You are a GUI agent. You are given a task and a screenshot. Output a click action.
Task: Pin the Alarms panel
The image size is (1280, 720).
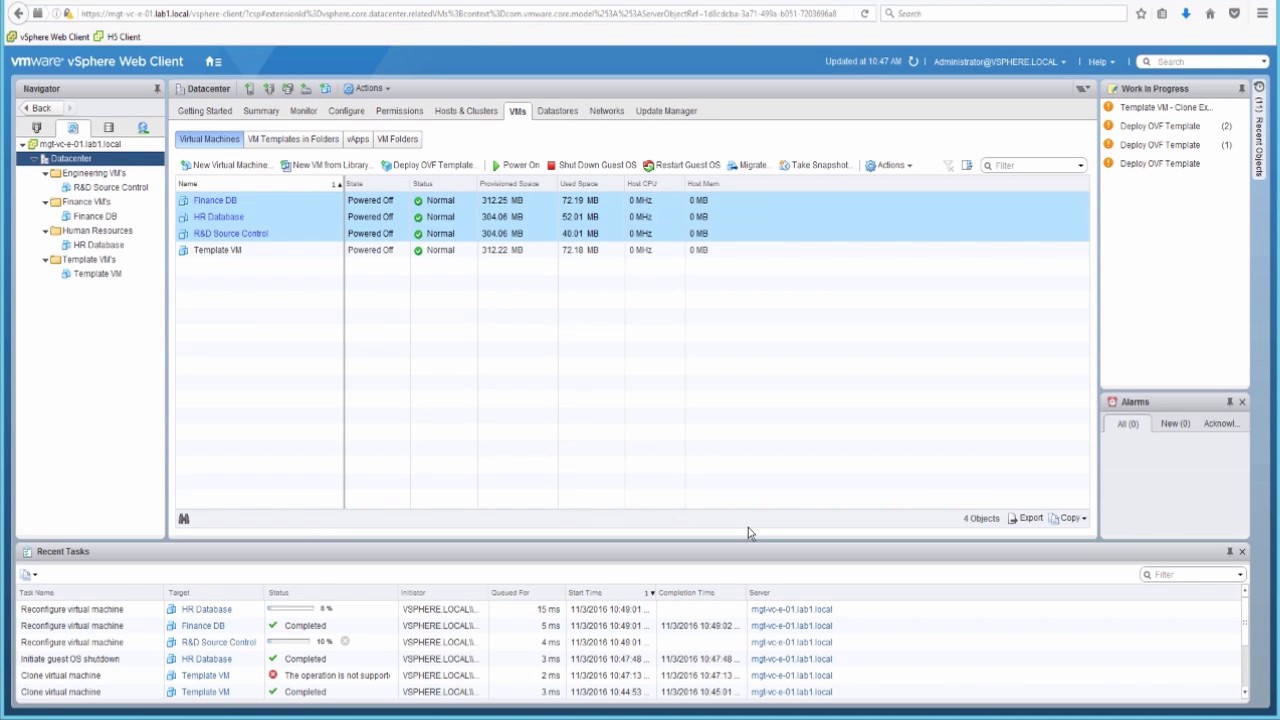pyautogui.click(x=1229, y=402)
